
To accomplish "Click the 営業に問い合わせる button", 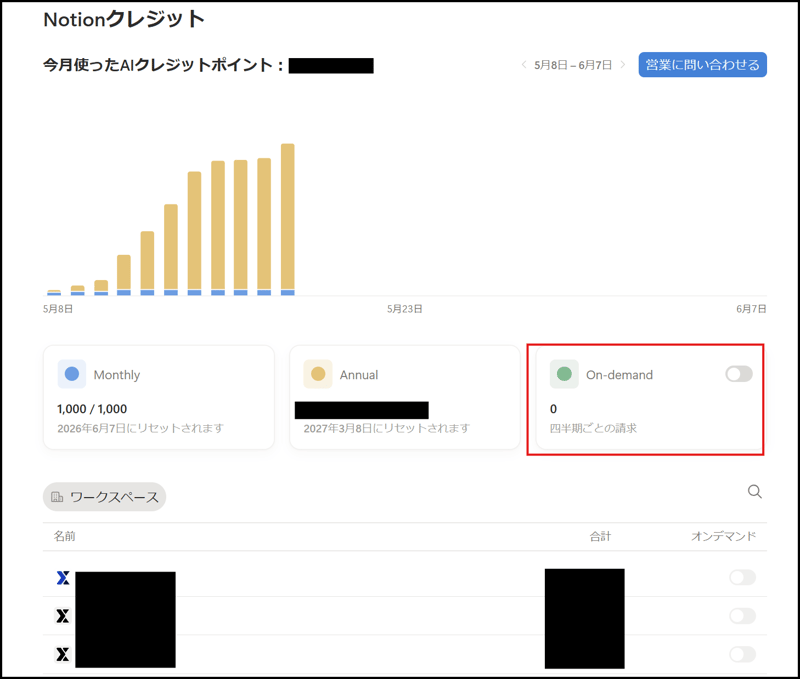I will (702, 65).
